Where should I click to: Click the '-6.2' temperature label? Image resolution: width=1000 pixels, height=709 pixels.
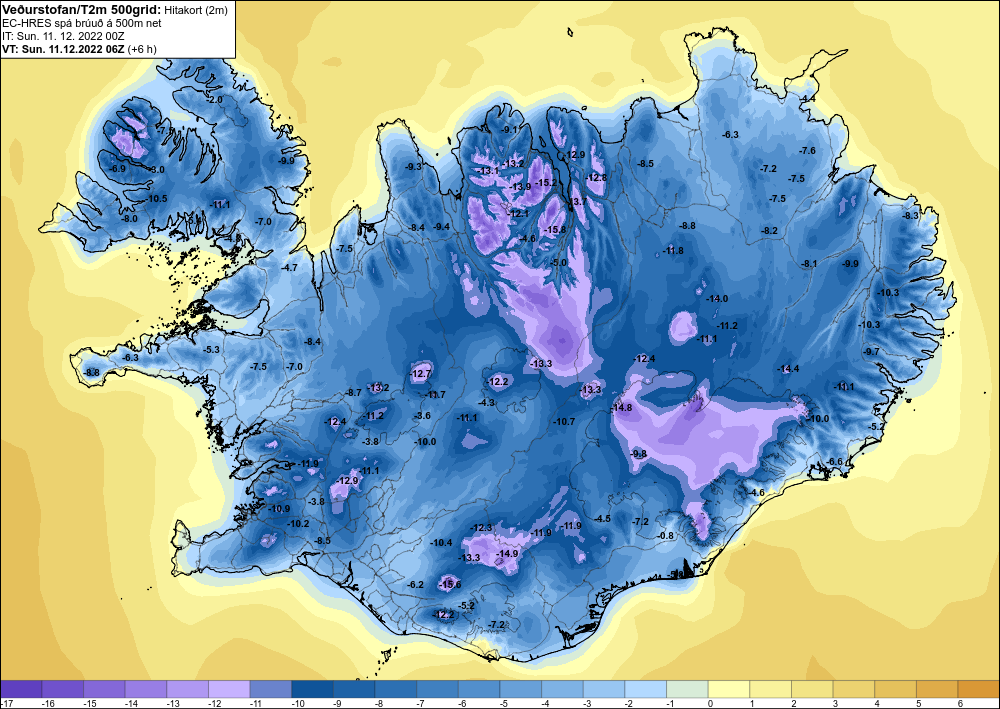415,585
